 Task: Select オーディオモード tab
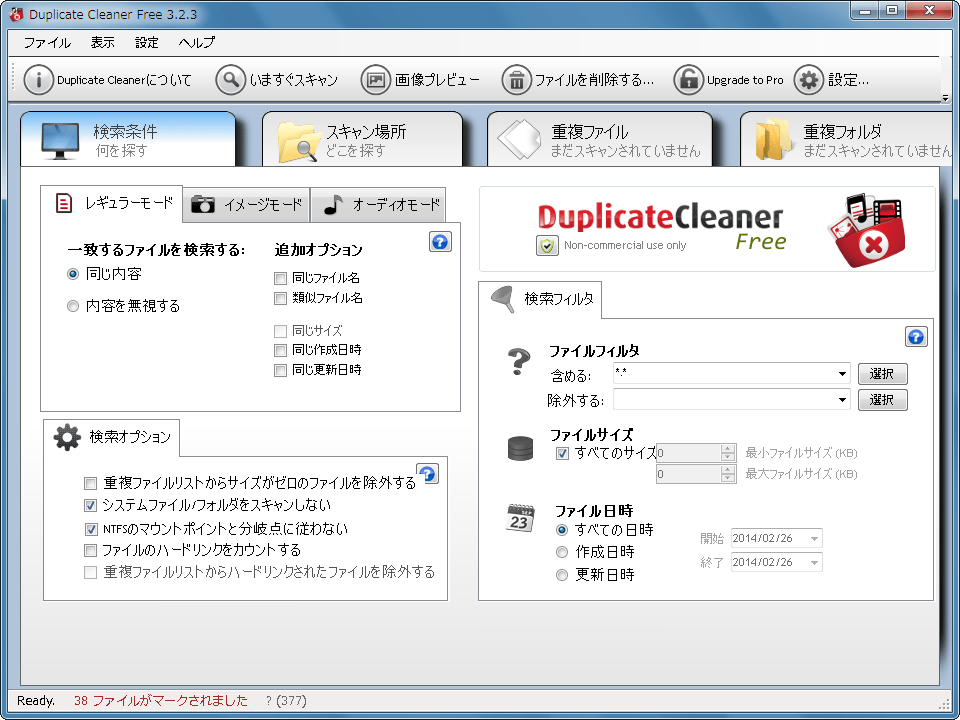click(378, 204)
